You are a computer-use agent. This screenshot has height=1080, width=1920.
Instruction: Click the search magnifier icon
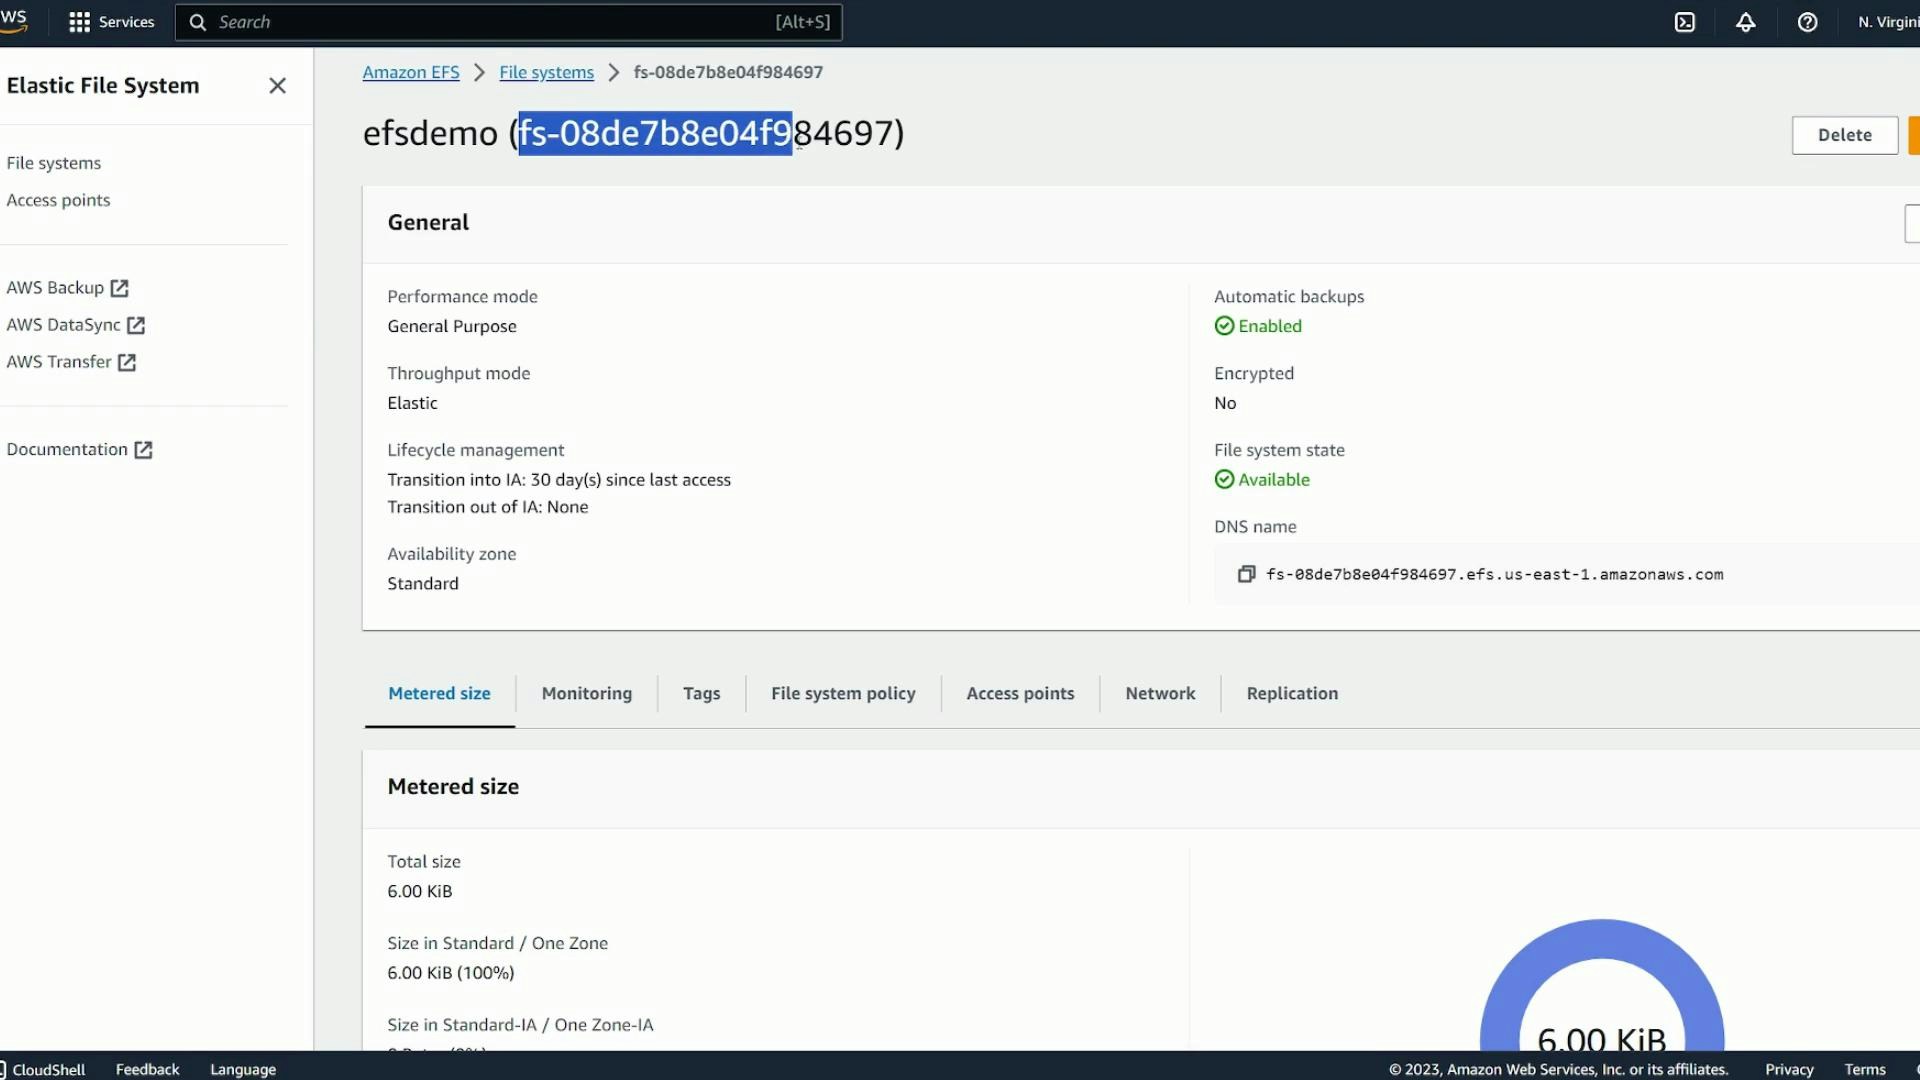point(197,21)
